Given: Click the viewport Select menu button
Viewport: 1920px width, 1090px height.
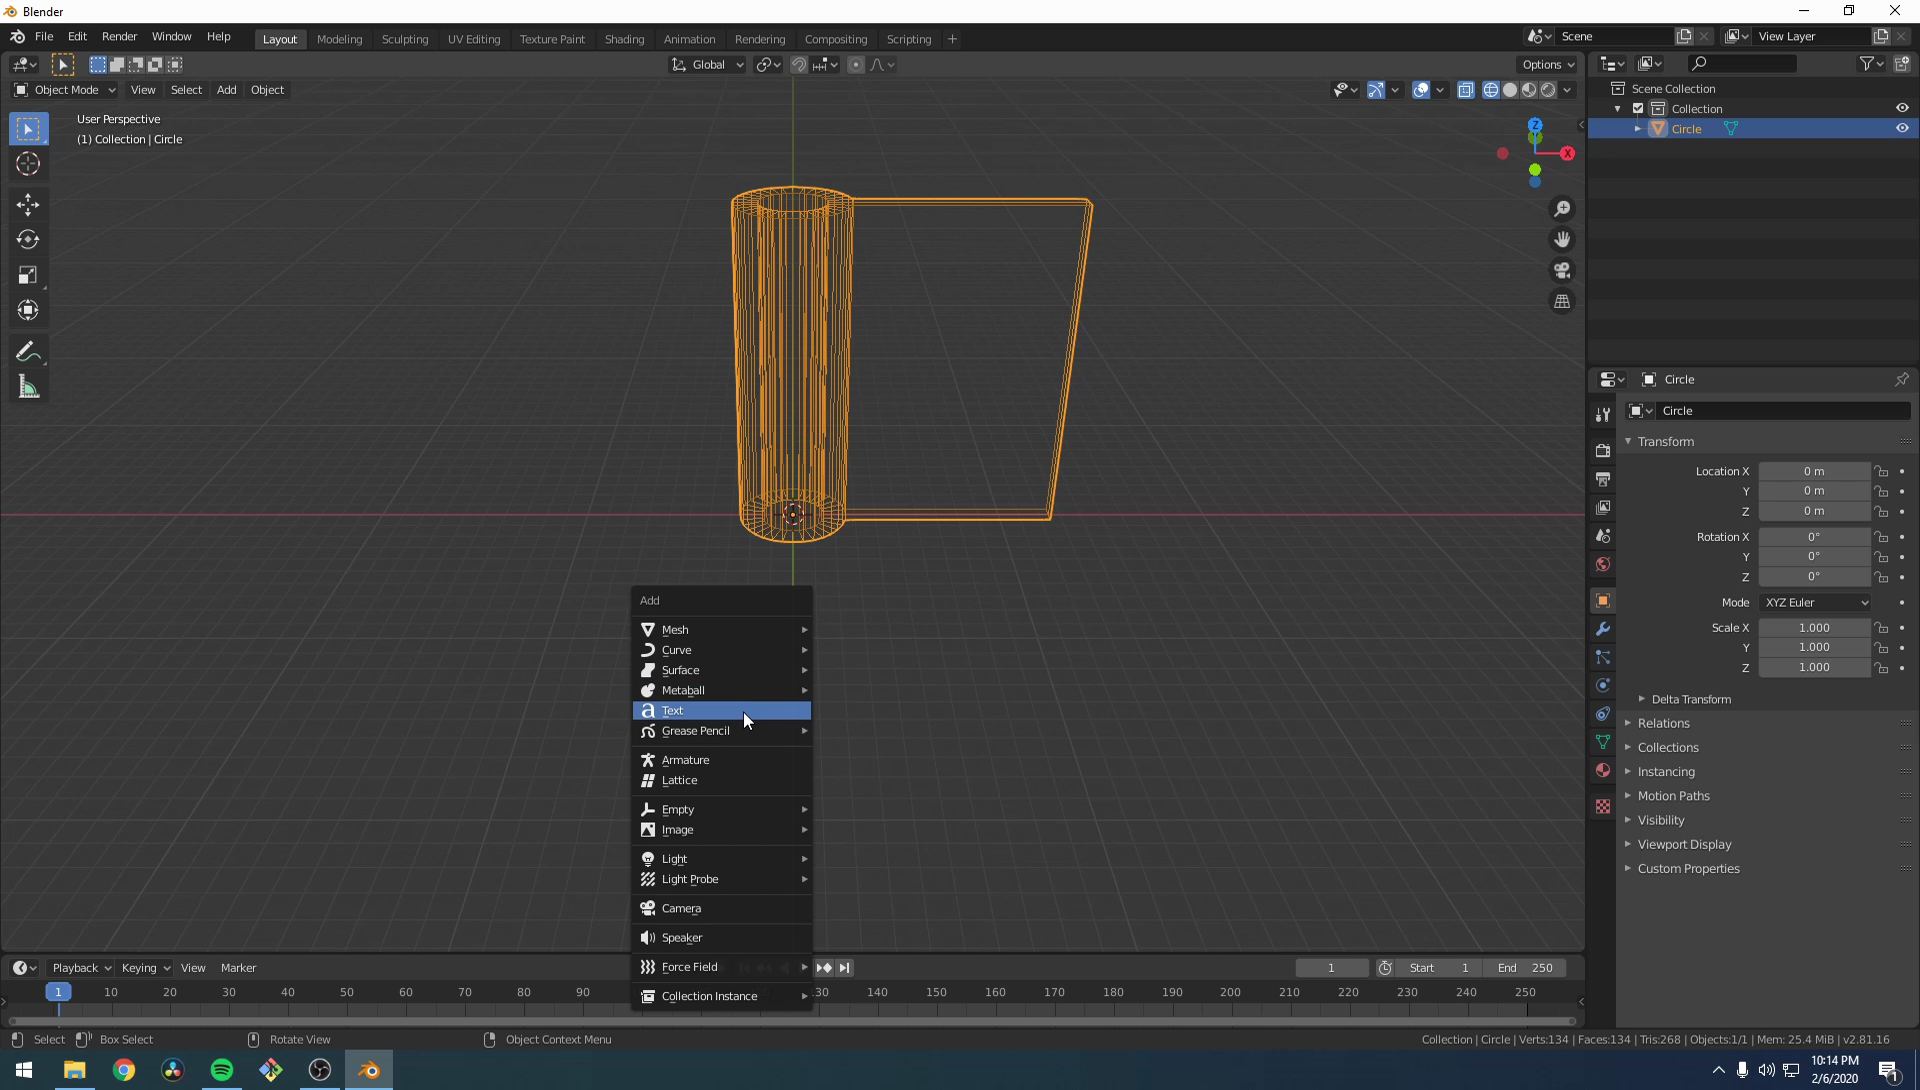Looking at the screenshot, I should 186,90.
